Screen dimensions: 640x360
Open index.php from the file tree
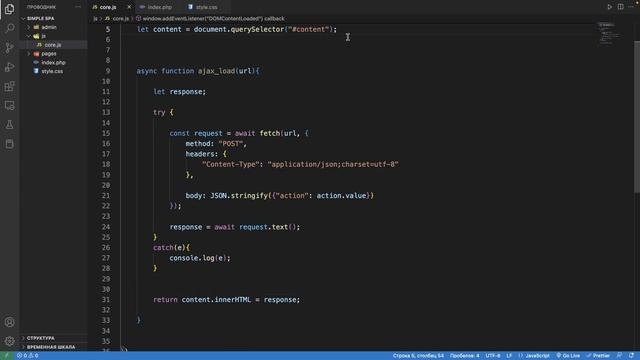53,62
